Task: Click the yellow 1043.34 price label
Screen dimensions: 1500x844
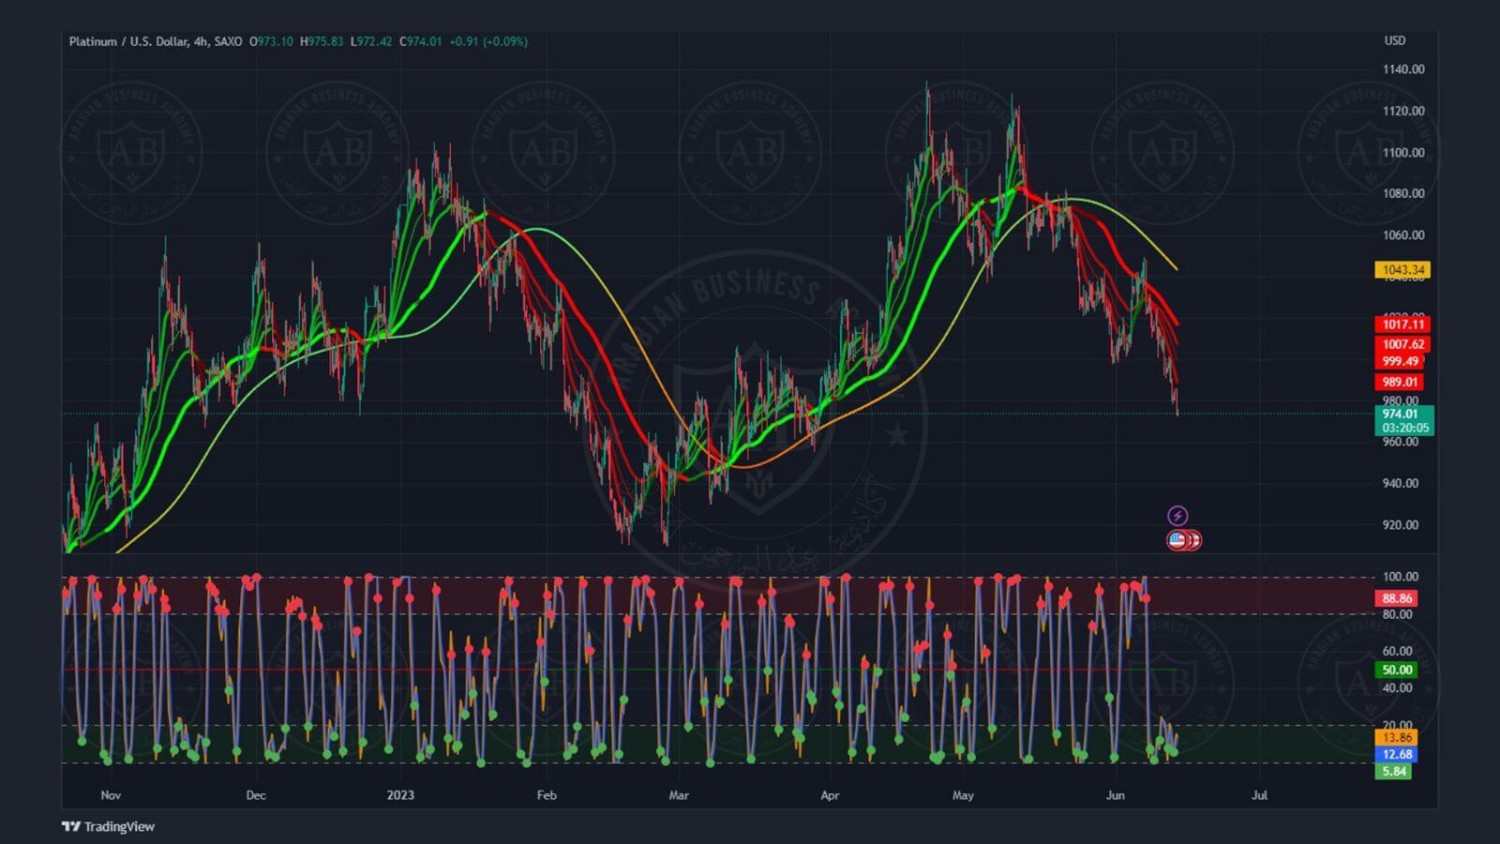Action: 1402,270
